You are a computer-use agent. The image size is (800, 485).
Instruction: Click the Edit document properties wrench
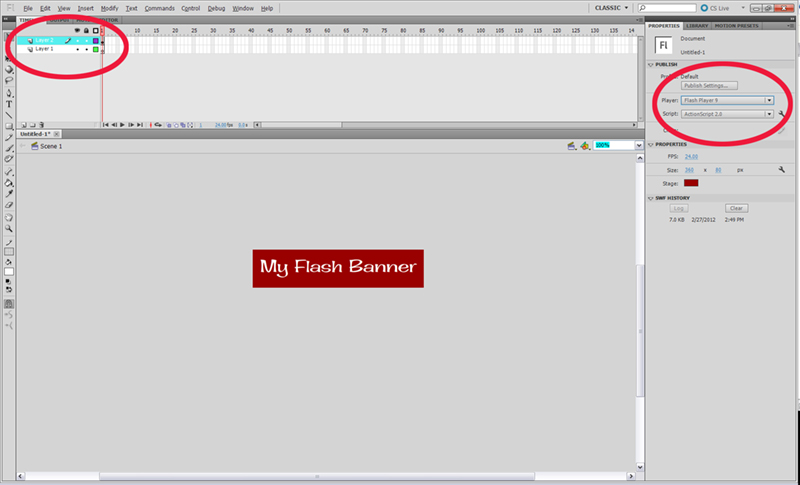tap(782, 170)
